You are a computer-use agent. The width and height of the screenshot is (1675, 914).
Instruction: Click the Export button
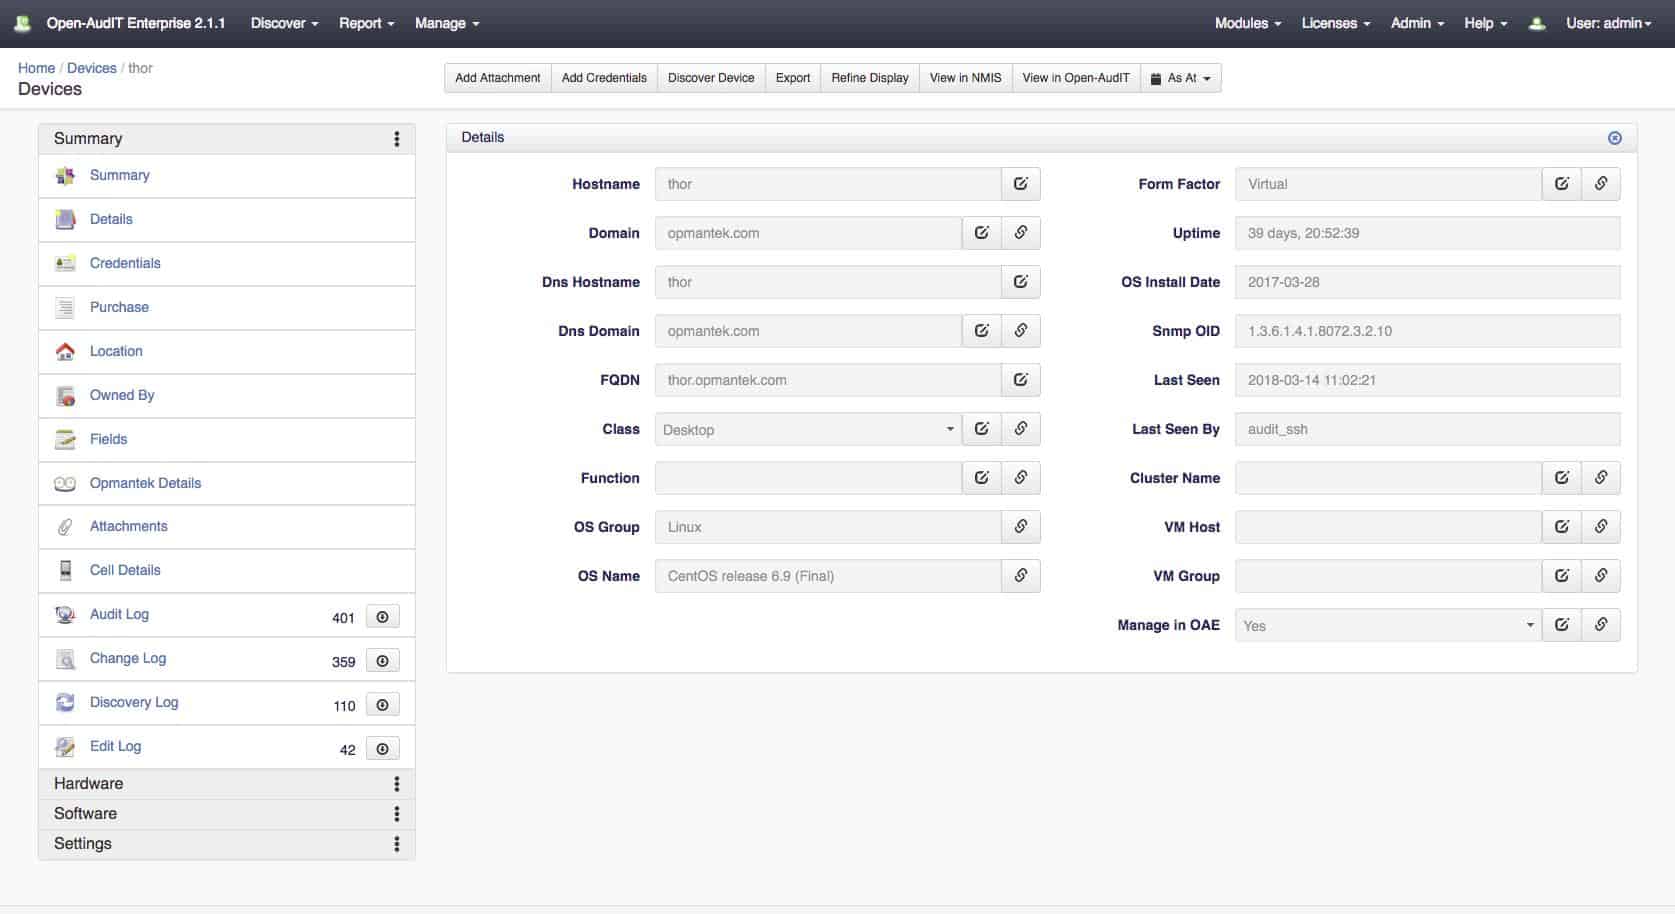coord(793,78)
